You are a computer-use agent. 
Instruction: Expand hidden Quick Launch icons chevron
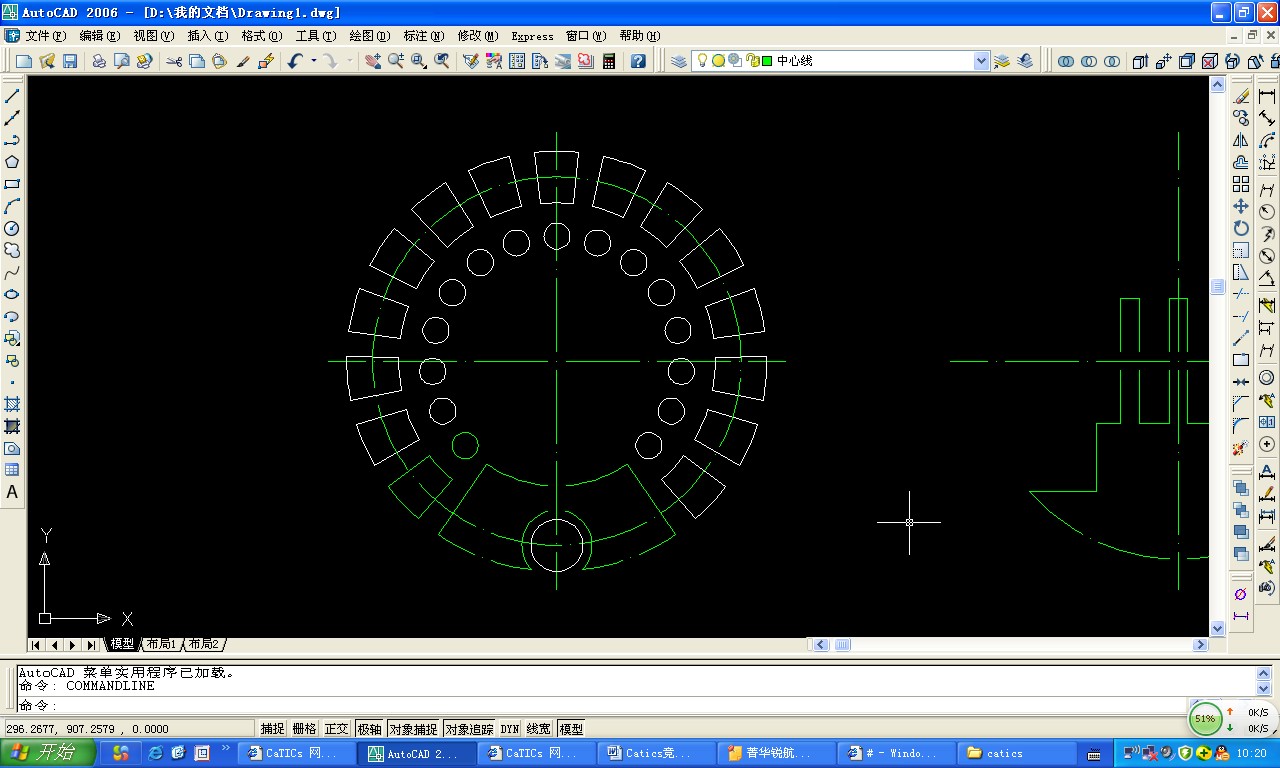[x=226, y=748]
